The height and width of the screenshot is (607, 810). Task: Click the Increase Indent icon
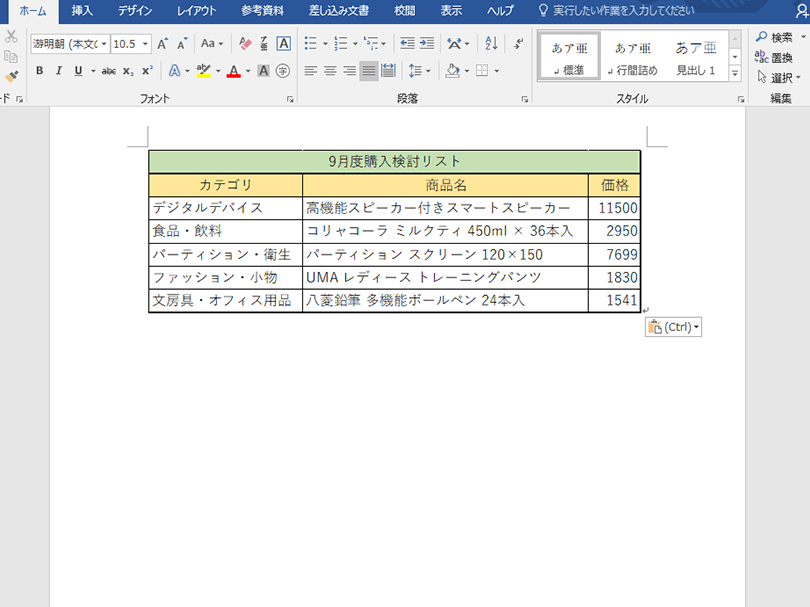click(427, 42)
